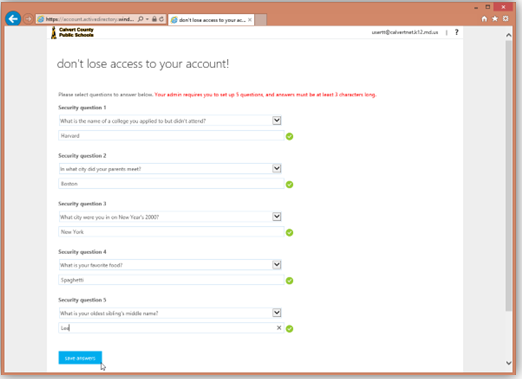
Task: Open the browser Home icon
Action: pos(484,19)
